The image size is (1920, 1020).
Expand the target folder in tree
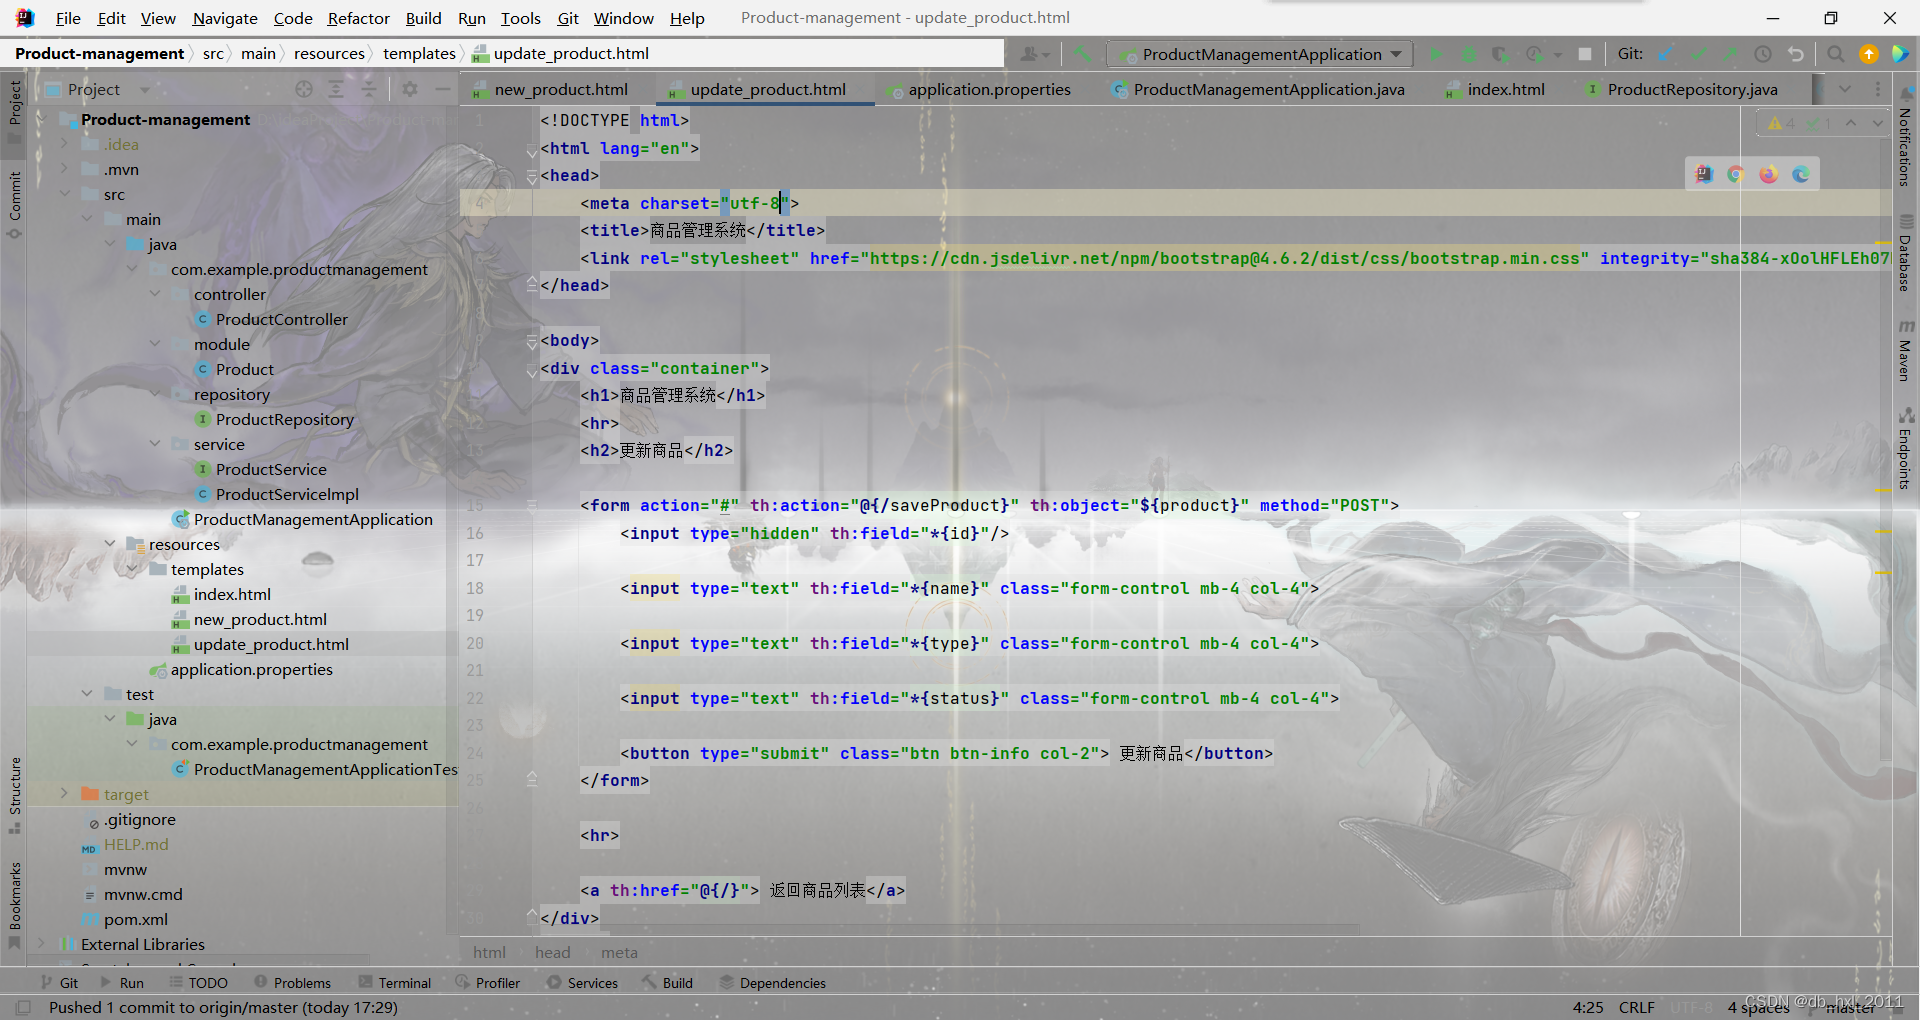coord(64,794)
